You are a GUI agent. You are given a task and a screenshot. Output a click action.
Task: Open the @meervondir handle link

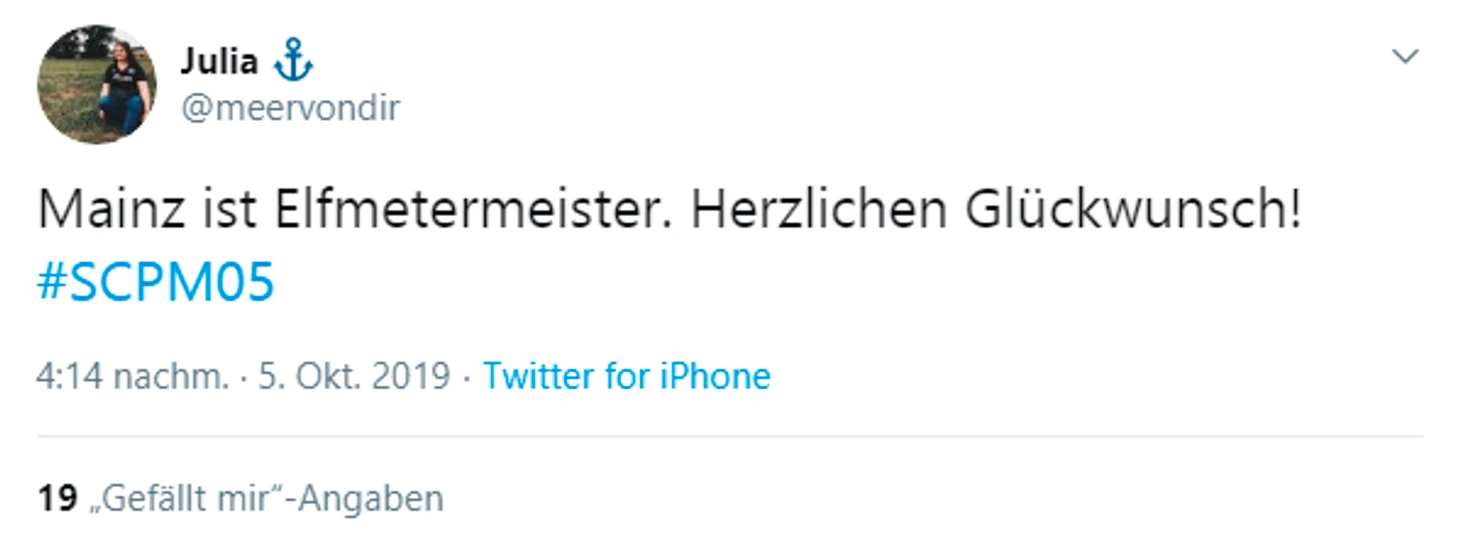(x=290, y=108)
